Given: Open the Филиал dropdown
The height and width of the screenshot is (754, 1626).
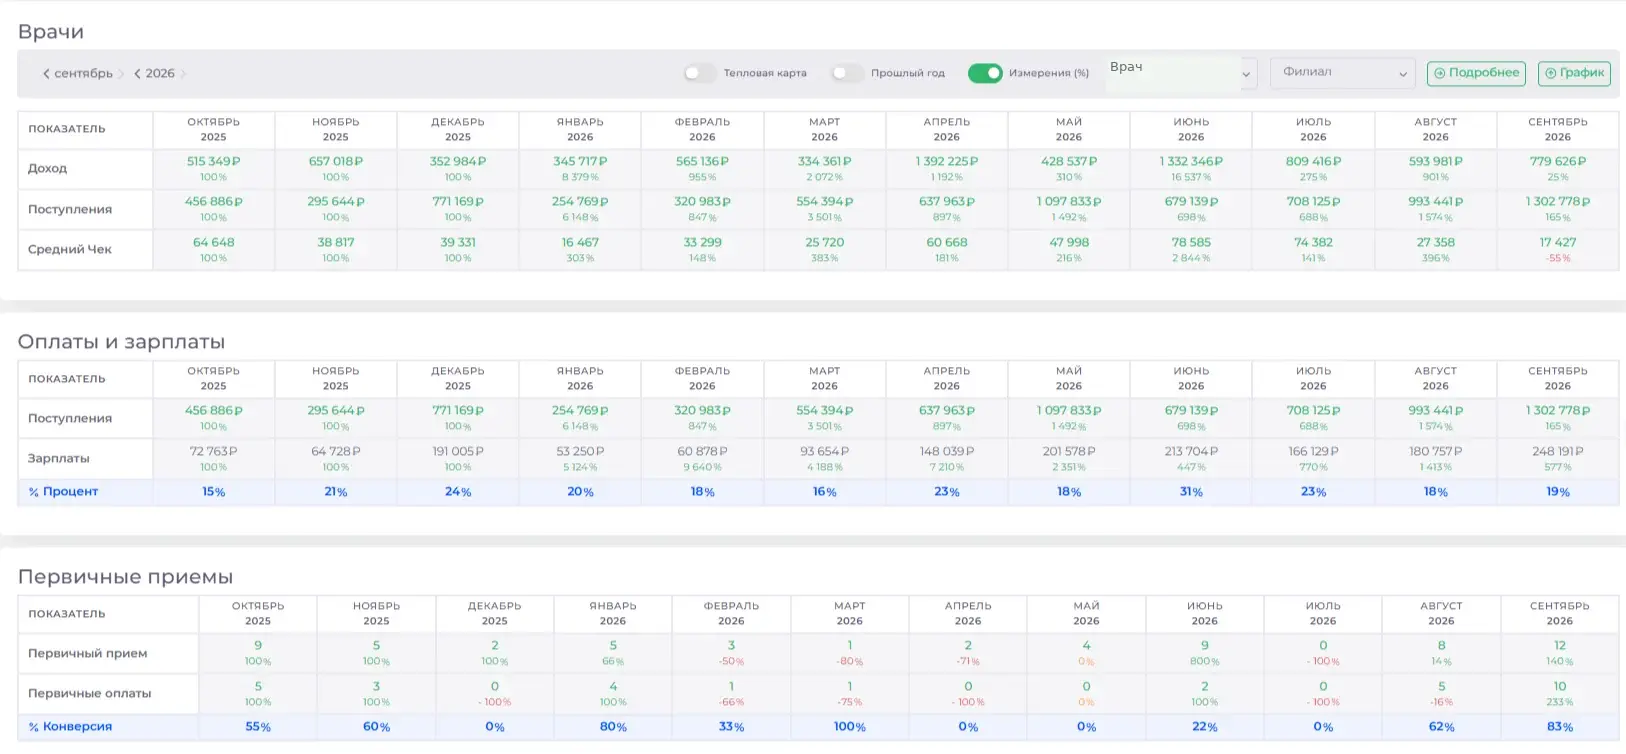Looking at the screenshot, I should (x=1342, y=73).
